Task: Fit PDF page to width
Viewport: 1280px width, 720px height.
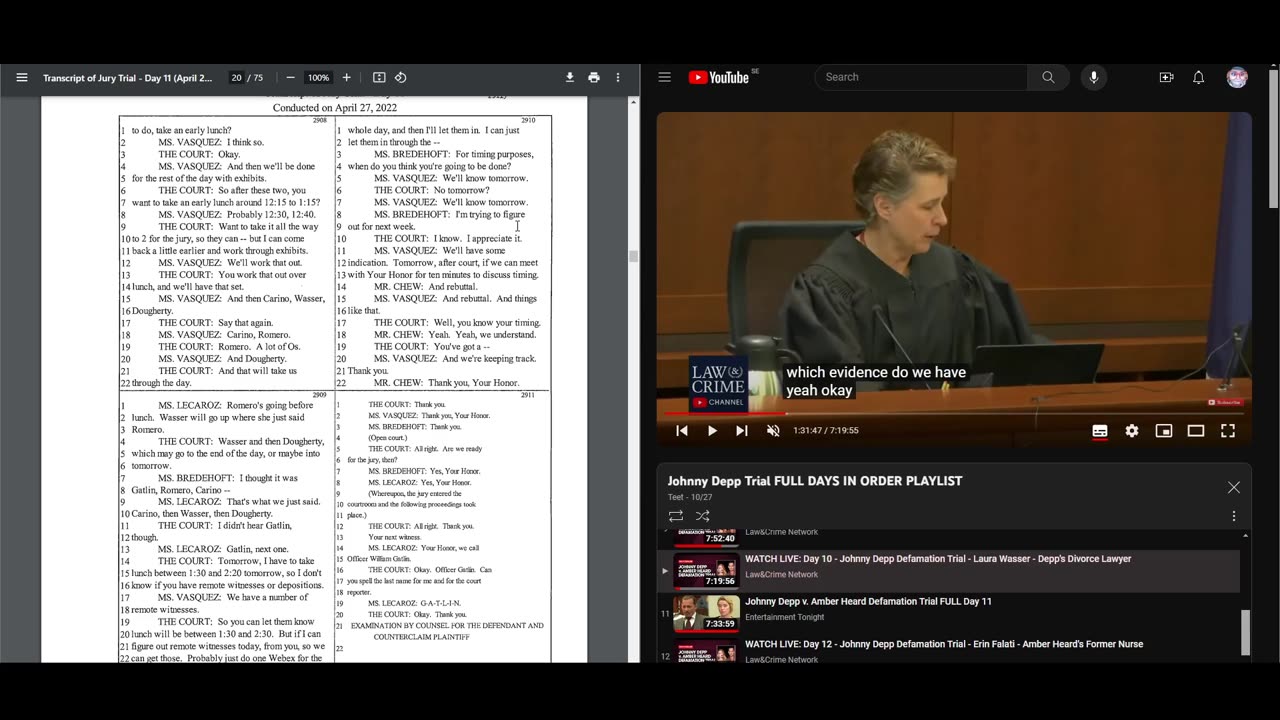Action: 379,77
